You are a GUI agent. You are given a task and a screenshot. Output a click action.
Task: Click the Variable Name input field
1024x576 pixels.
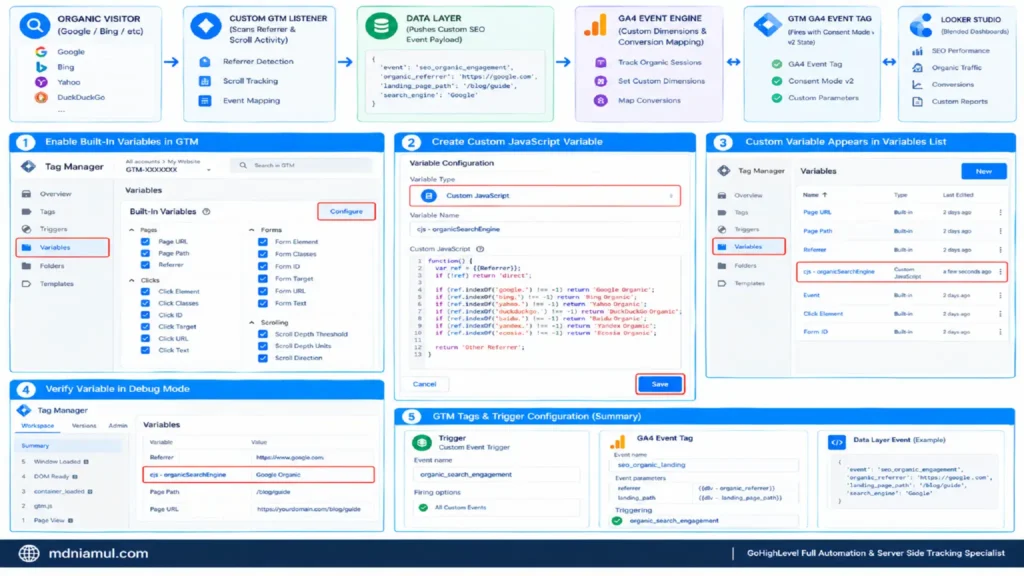click(545, 230)
